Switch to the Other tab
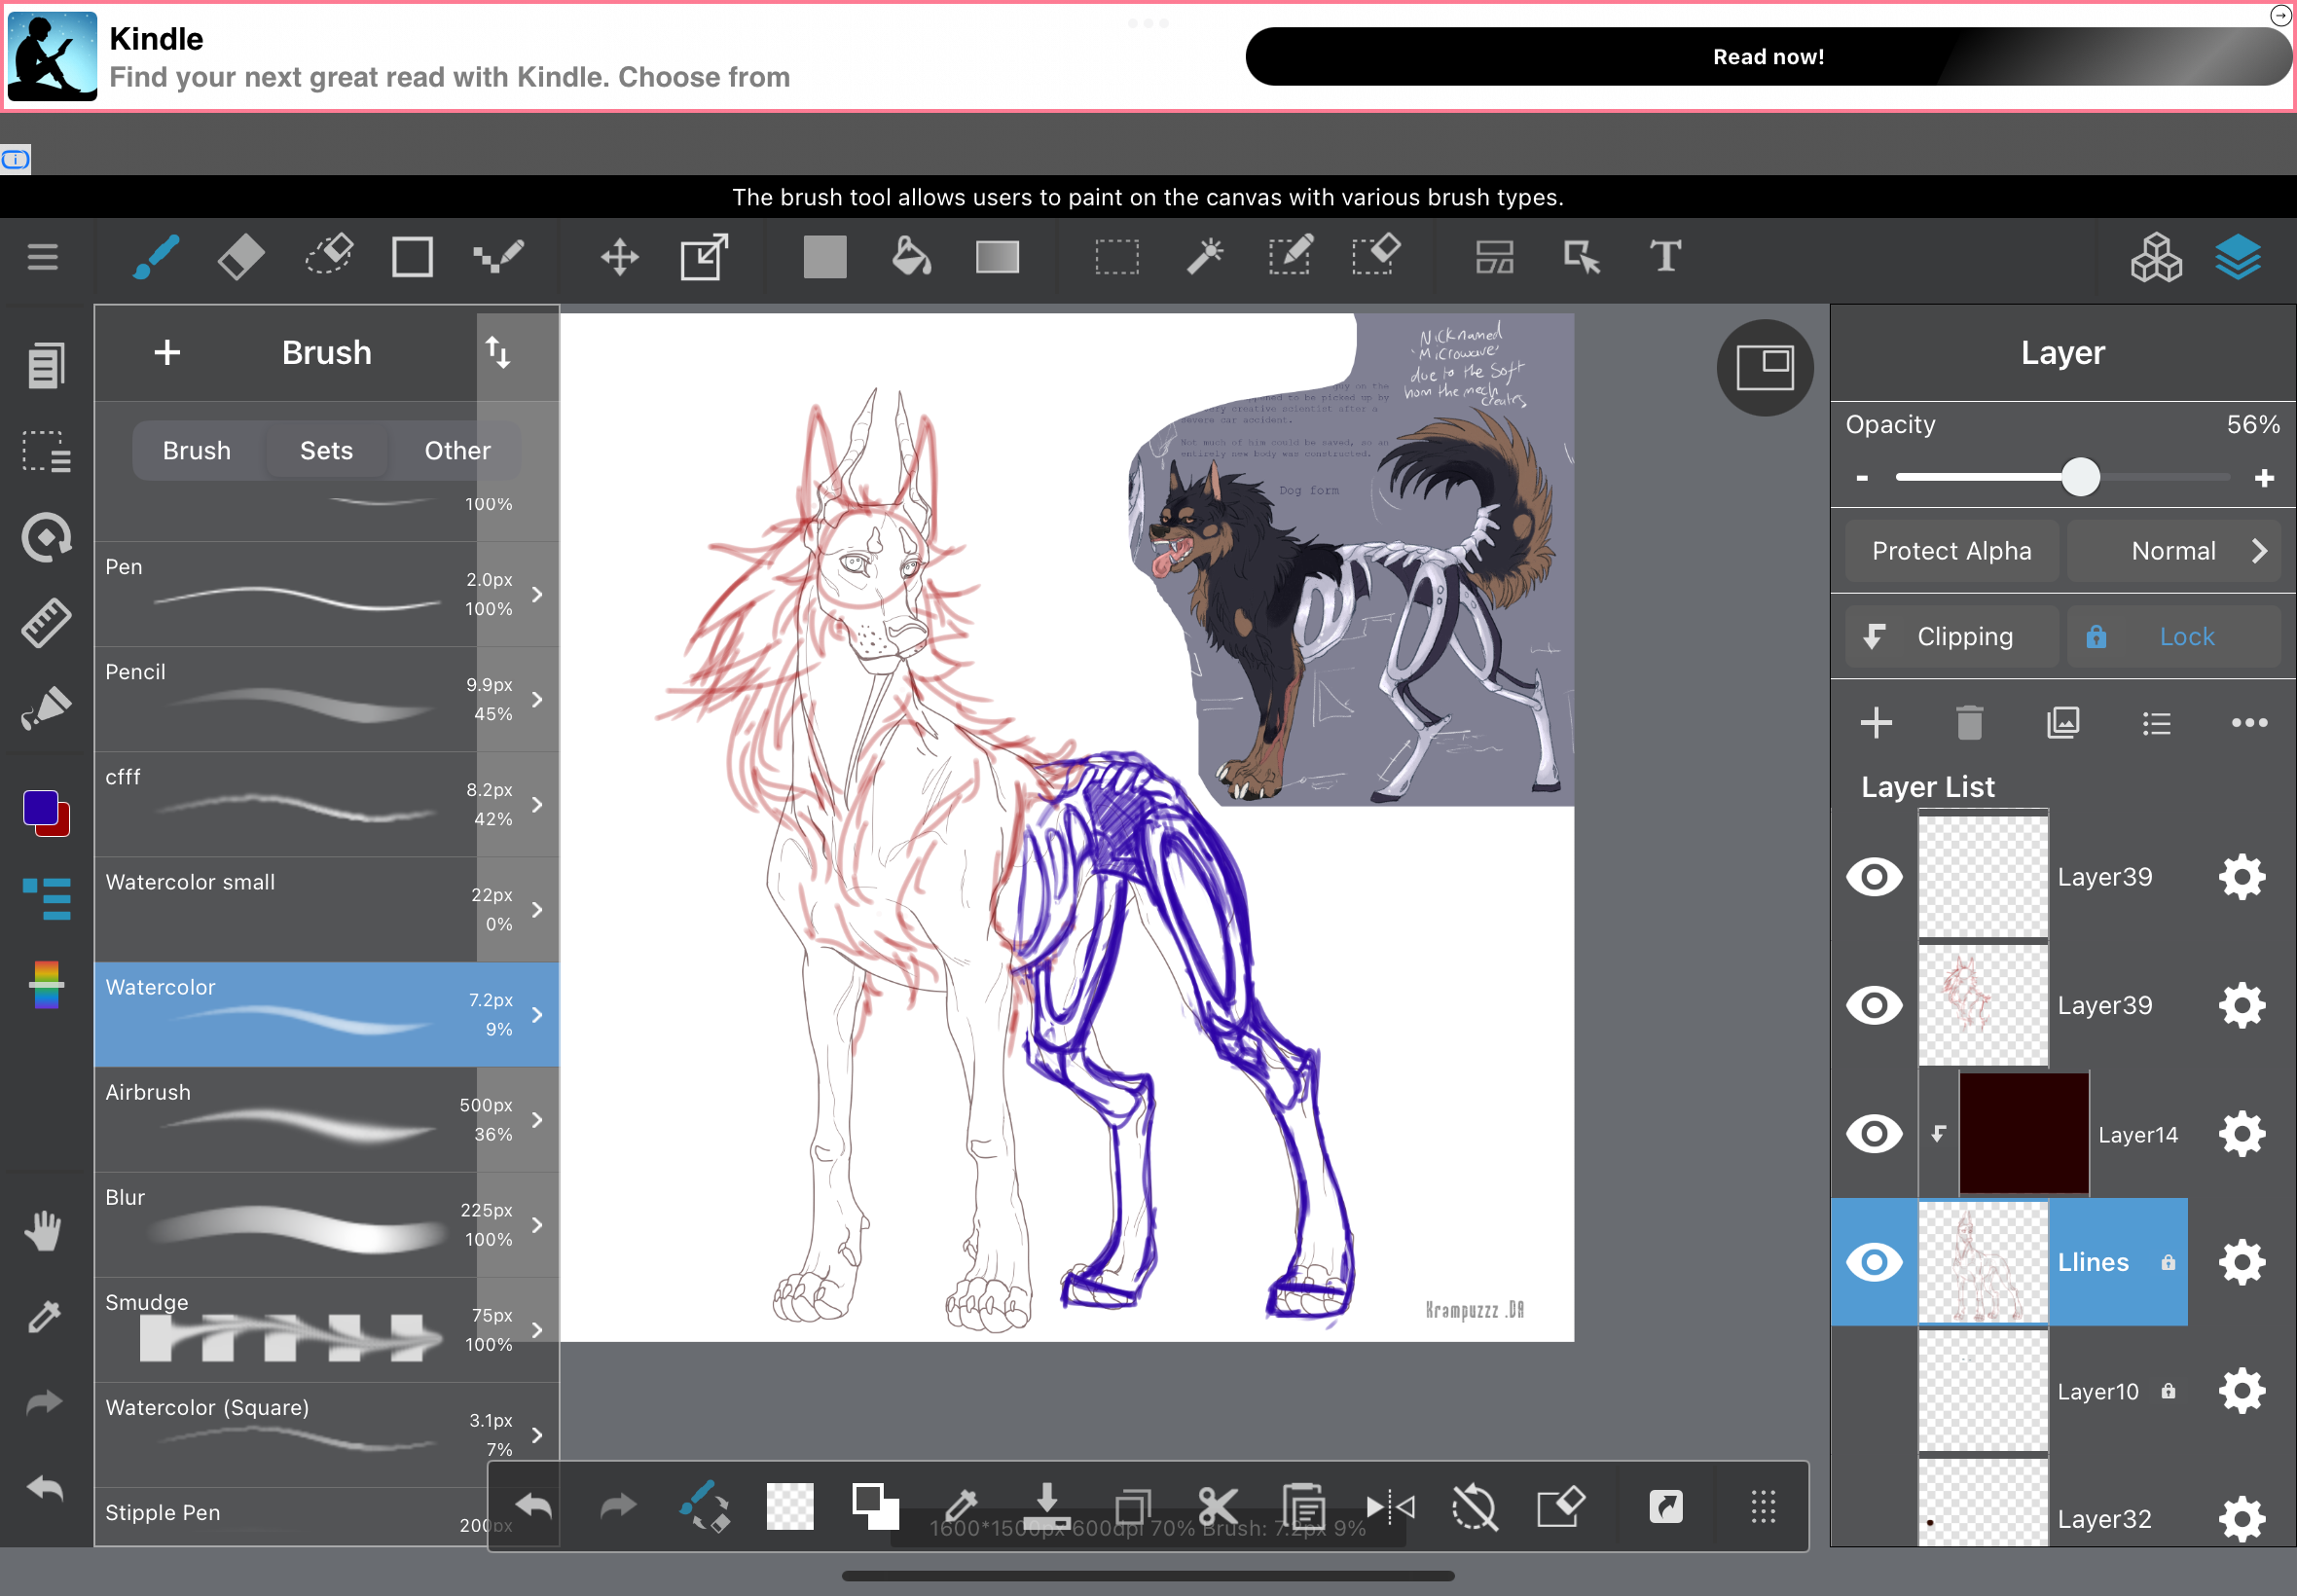Screen dimensions: 2297x1596 [x=457, y=451]
